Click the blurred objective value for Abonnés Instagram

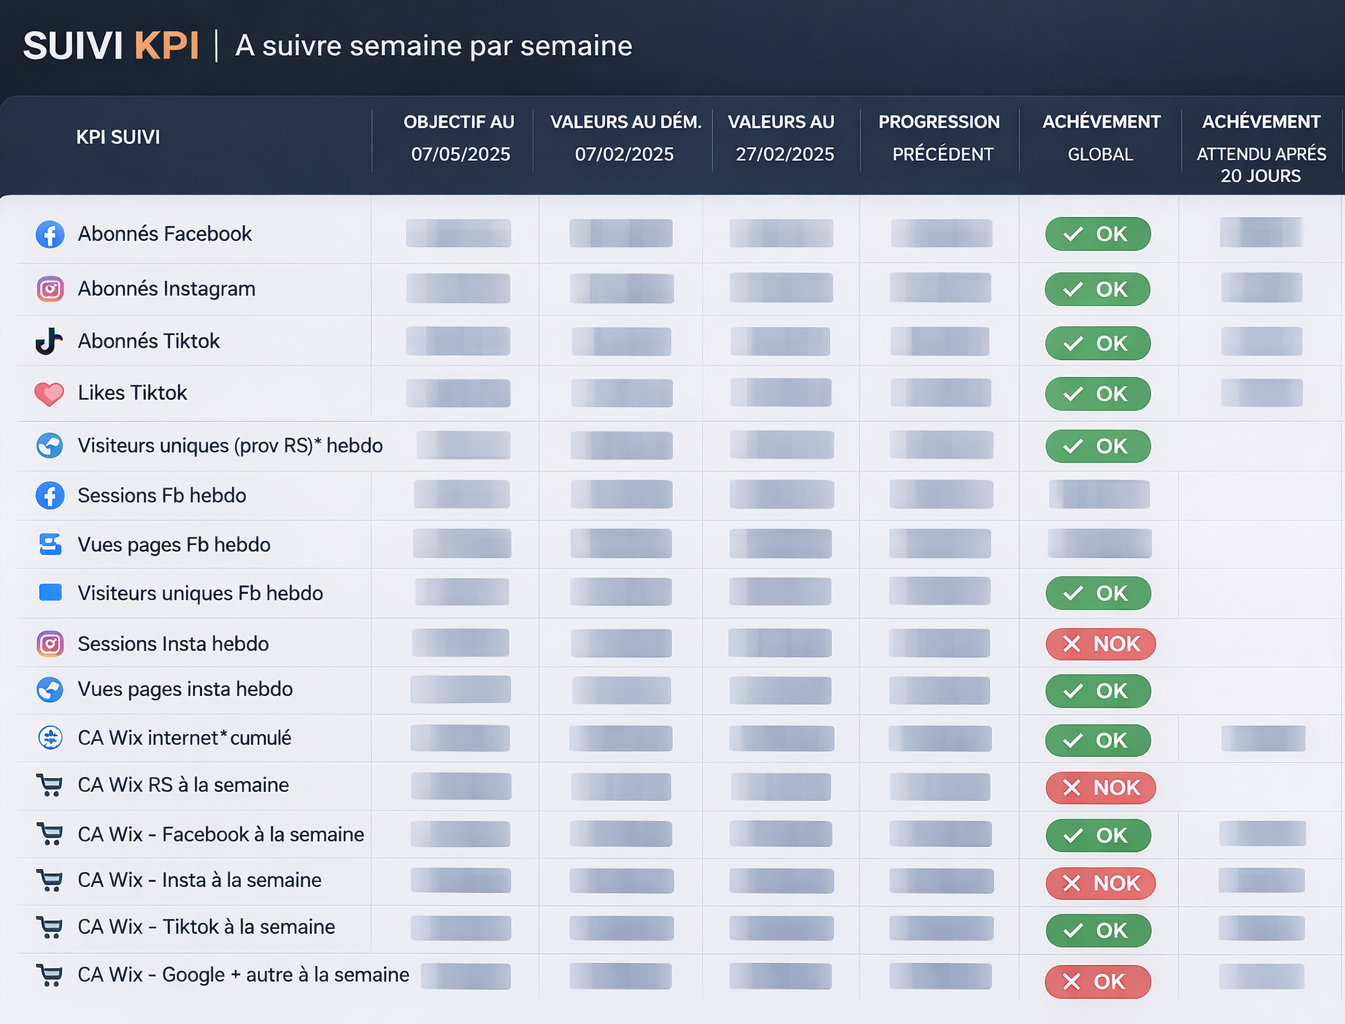tap(458, 289)
